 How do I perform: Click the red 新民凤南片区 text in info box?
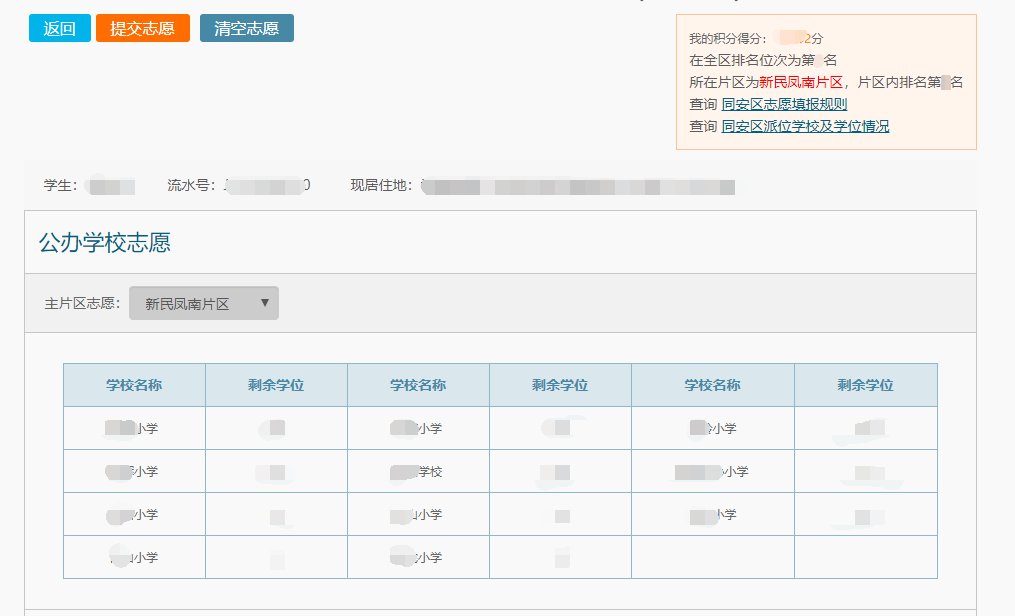(x=801, y=82)
